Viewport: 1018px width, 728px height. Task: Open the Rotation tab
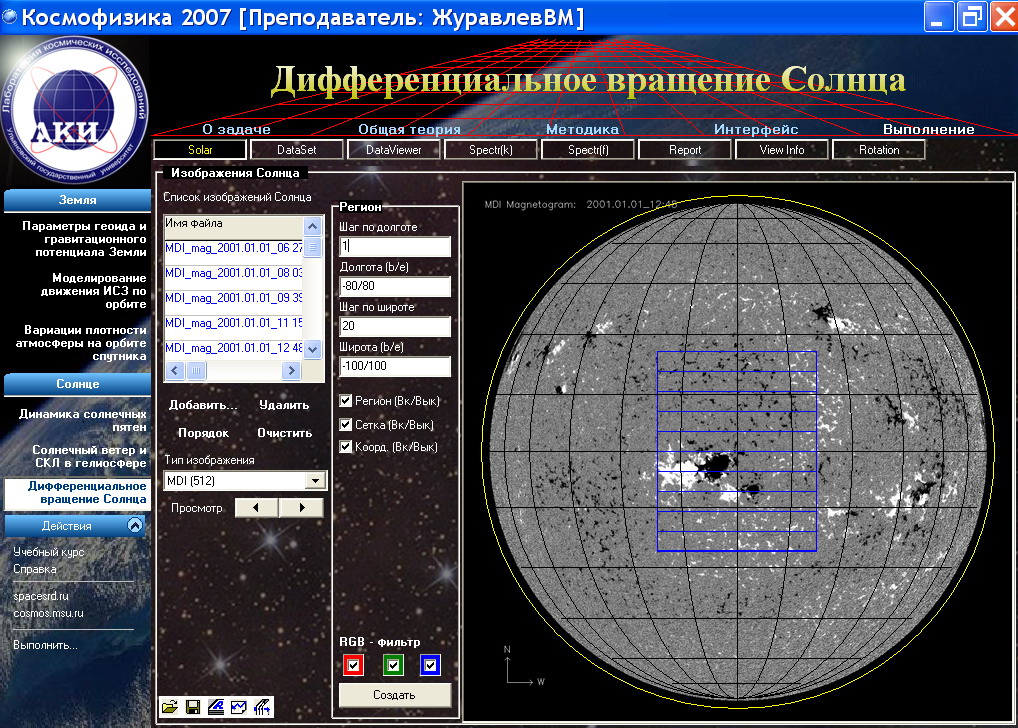pos(878,150)
